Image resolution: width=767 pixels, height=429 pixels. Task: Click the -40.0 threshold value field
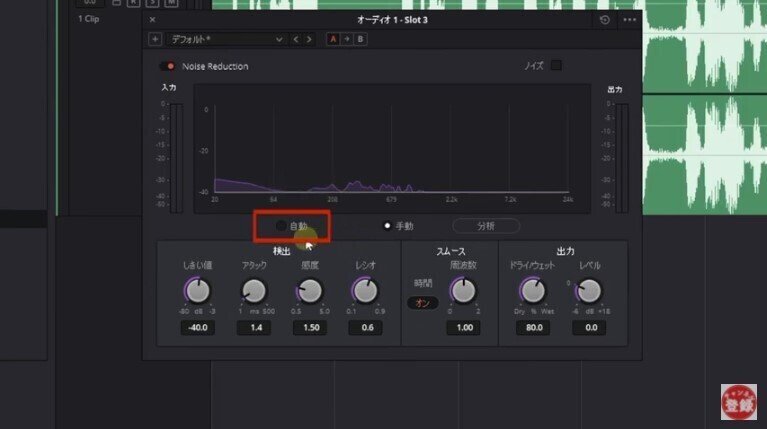198,327
